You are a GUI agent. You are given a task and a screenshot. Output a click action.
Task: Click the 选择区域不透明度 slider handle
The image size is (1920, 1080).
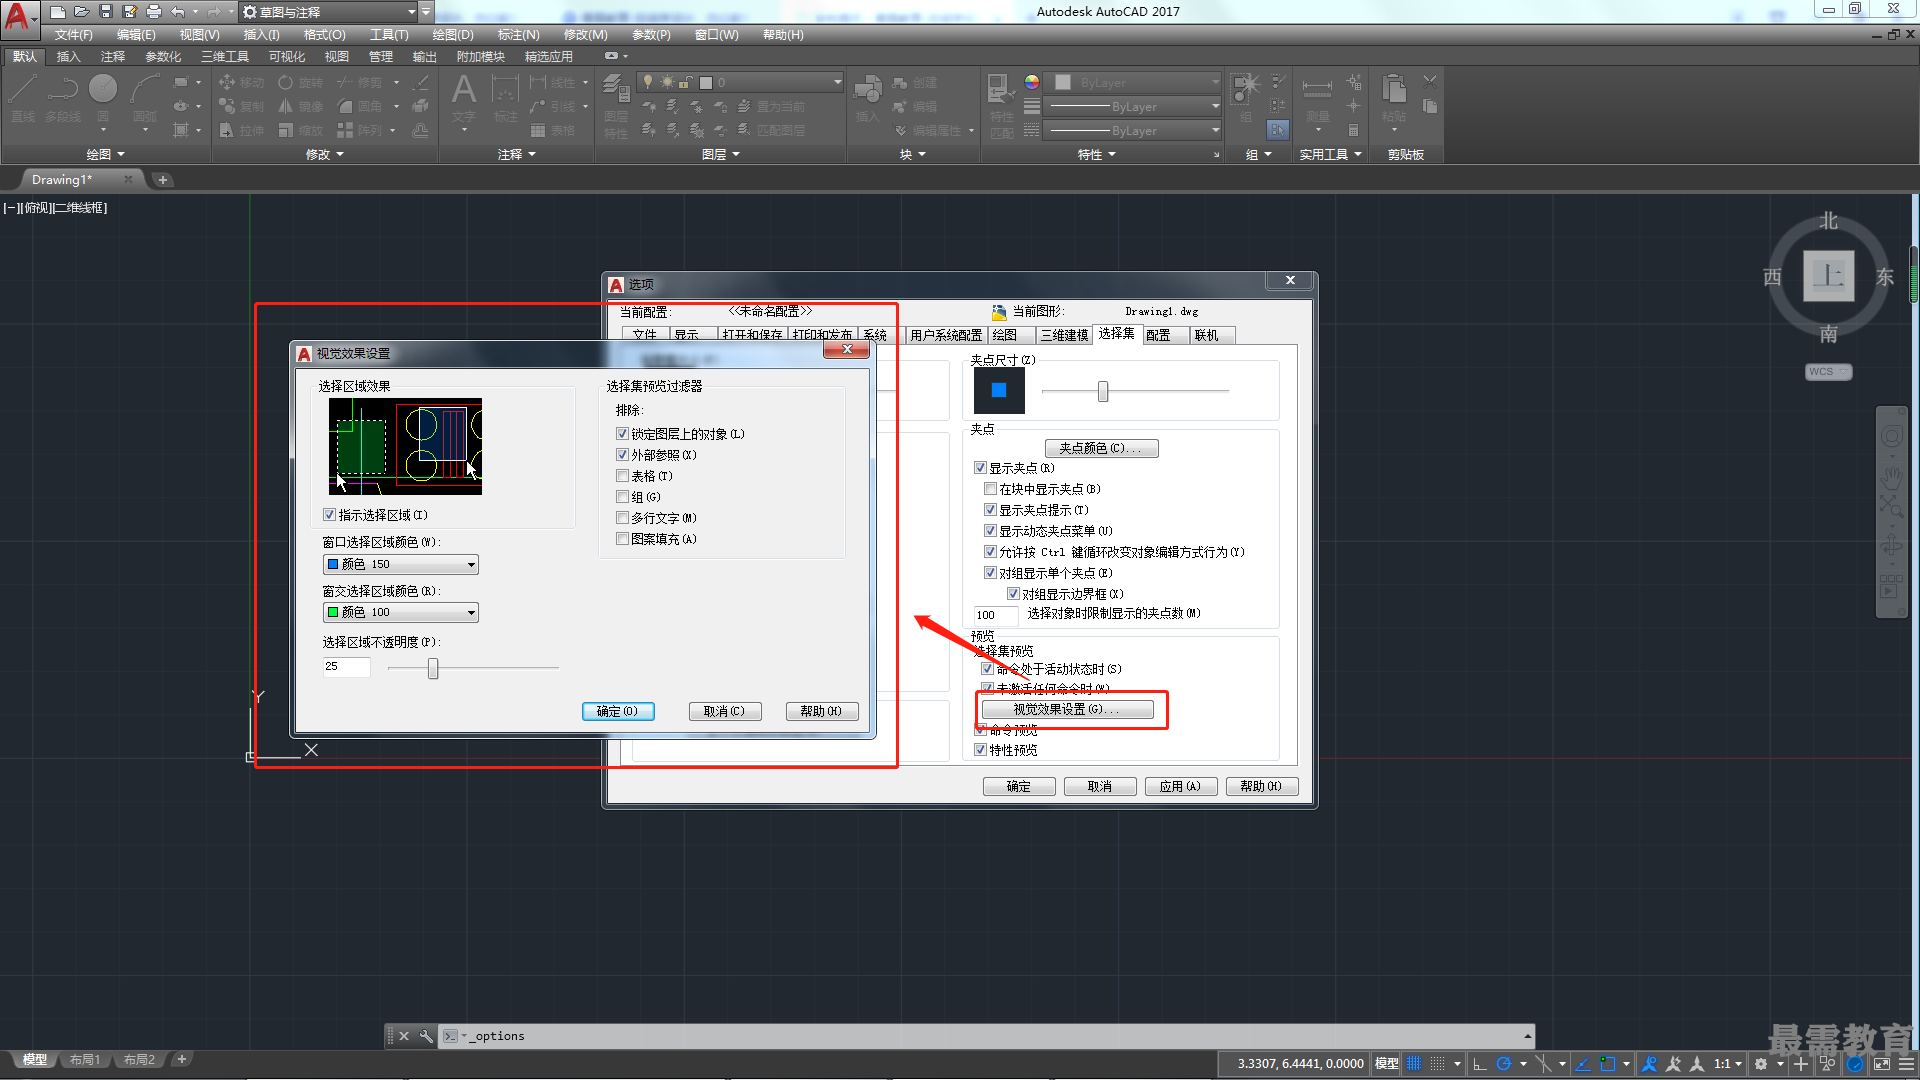(433, 668)
